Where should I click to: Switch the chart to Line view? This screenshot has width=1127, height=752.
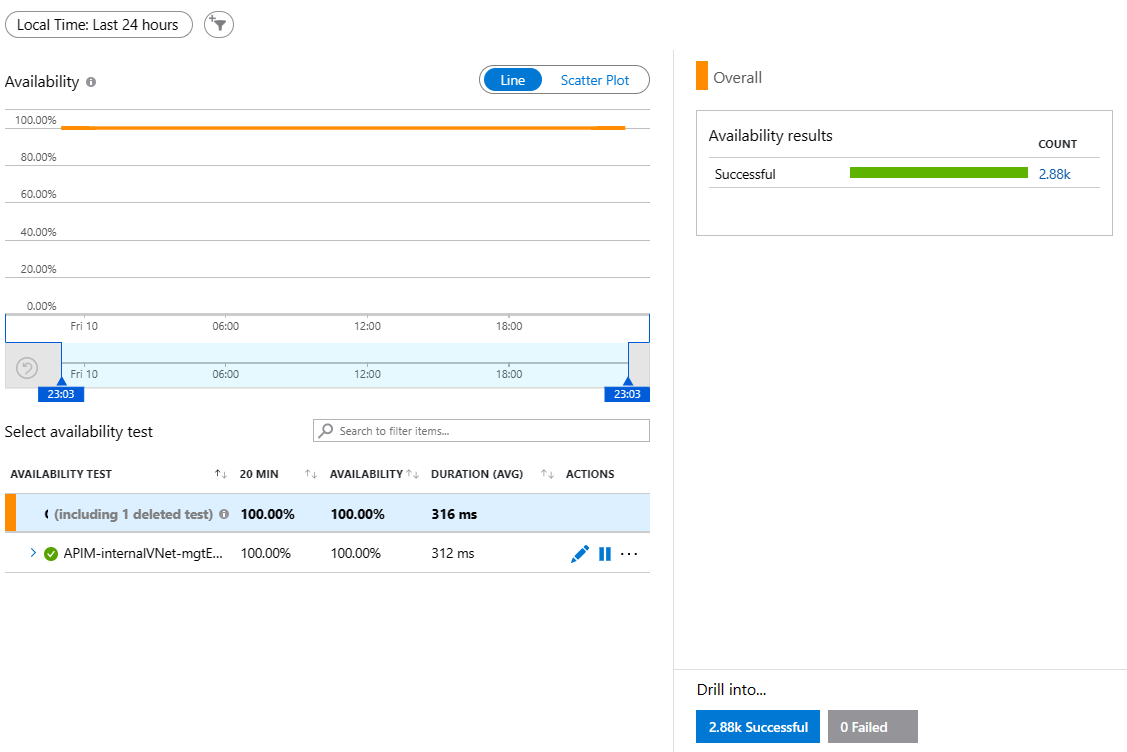512,80
